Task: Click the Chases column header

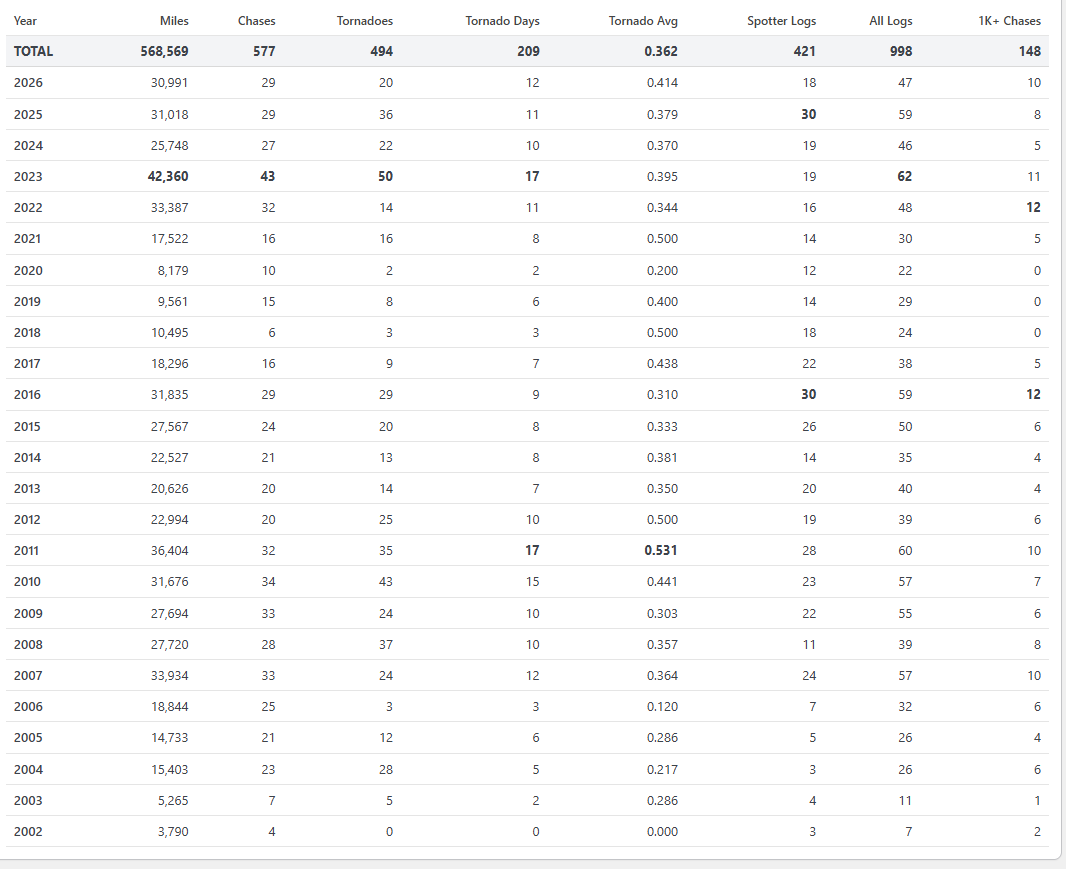Action: [x=256, y=21]
